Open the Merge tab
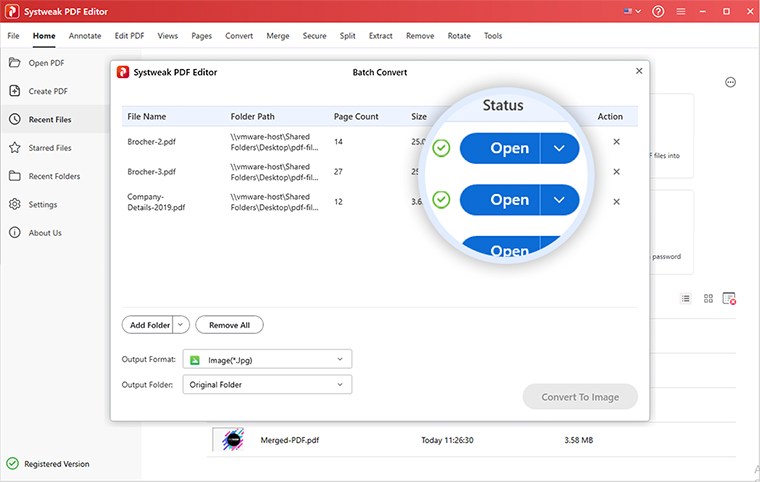This screenshot has width=760, height=482. tap(278, 36)
